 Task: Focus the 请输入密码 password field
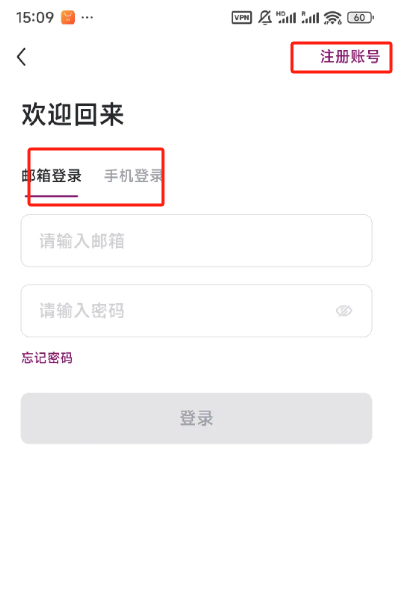tap(196, 311)
